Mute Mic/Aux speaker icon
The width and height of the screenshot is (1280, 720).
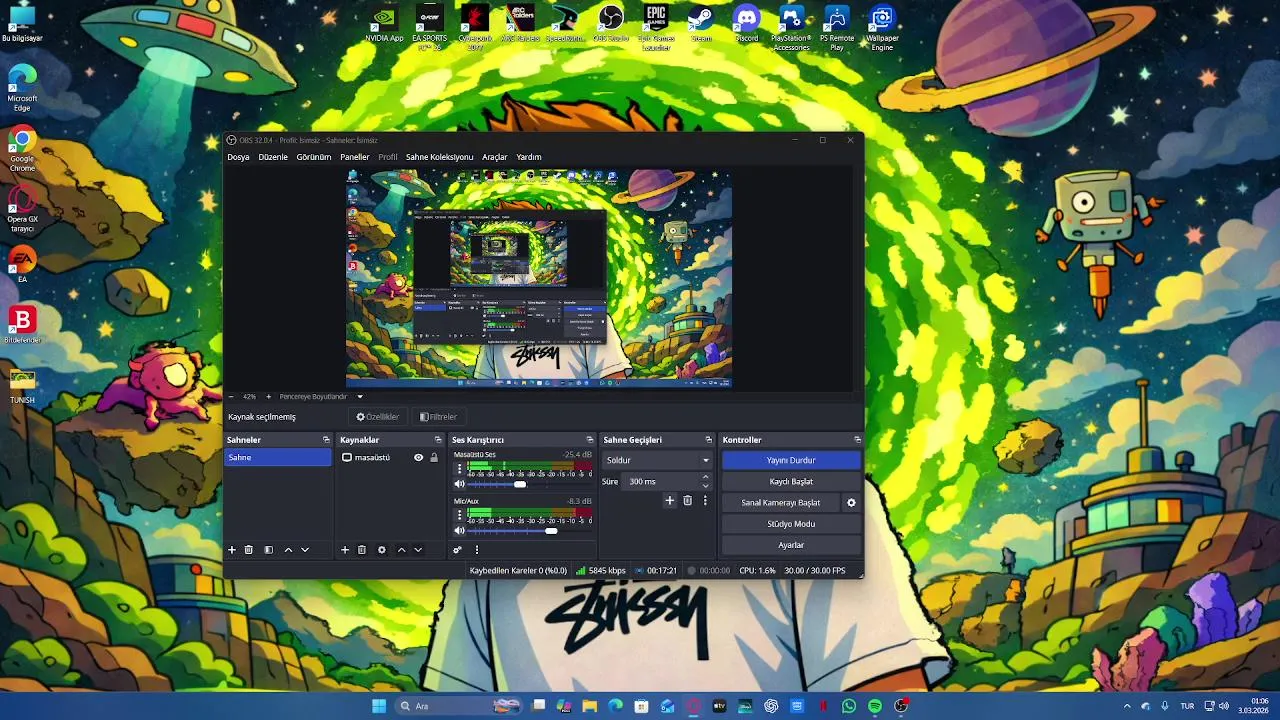point(460,531)
